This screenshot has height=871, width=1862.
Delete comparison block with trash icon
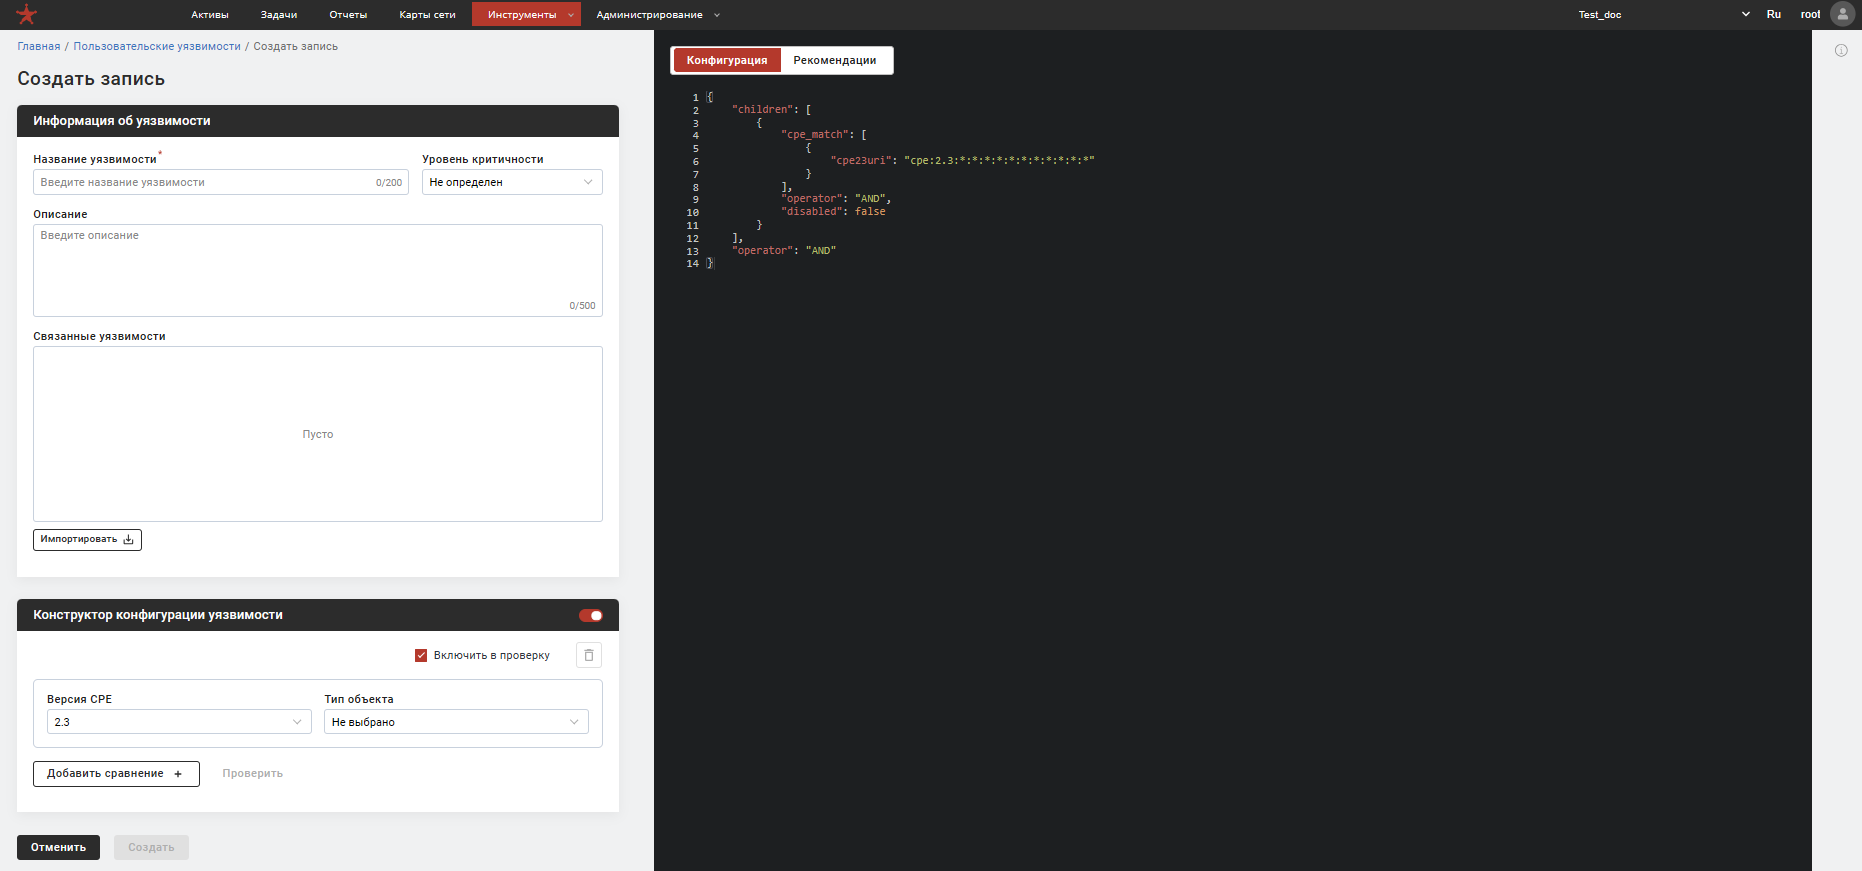(589, 655)
